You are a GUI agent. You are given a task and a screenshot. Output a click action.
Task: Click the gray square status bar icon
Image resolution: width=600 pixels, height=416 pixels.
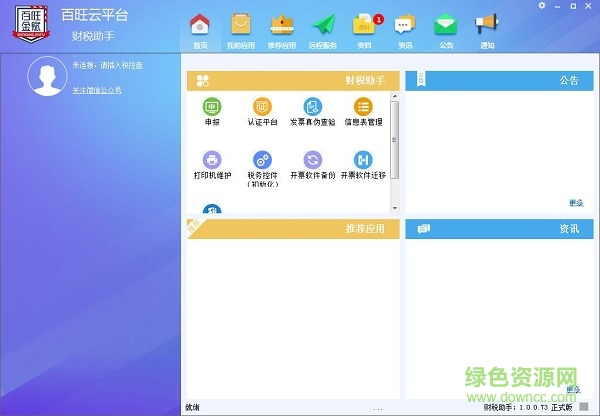pos(584,406)
